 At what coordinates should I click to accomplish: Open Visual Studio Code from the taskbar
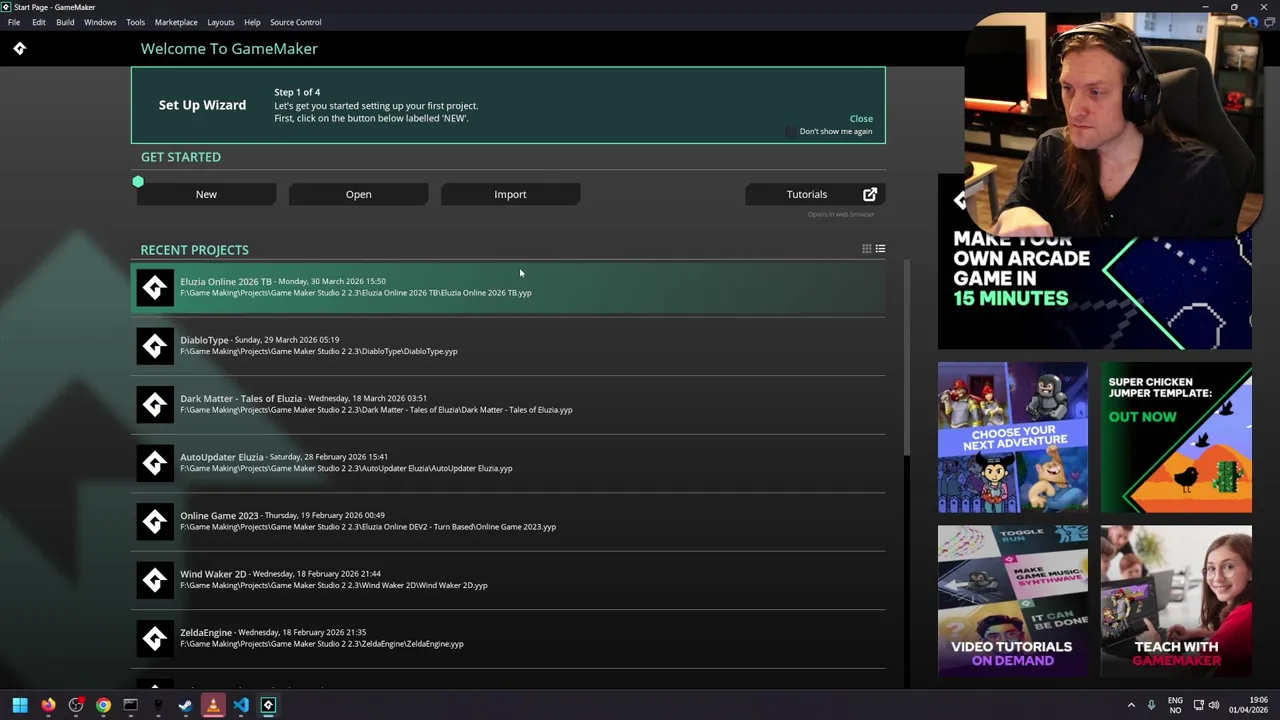pyautogui.click(x=241, y=705)
